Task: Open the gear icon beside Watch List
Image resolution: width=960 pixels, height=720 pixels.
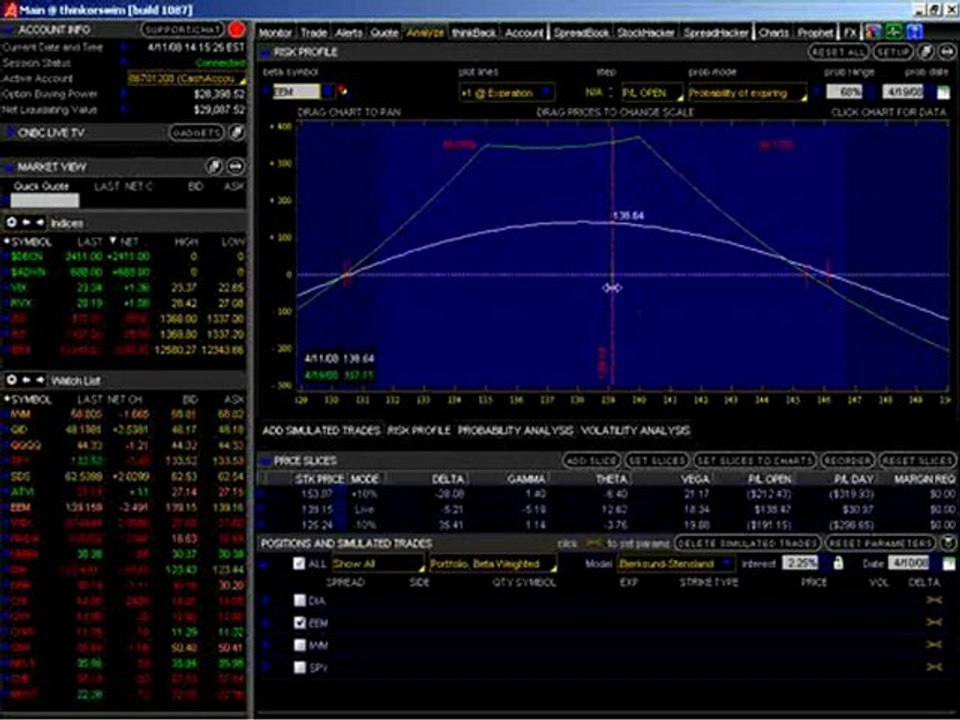Action: click(11, 380)
